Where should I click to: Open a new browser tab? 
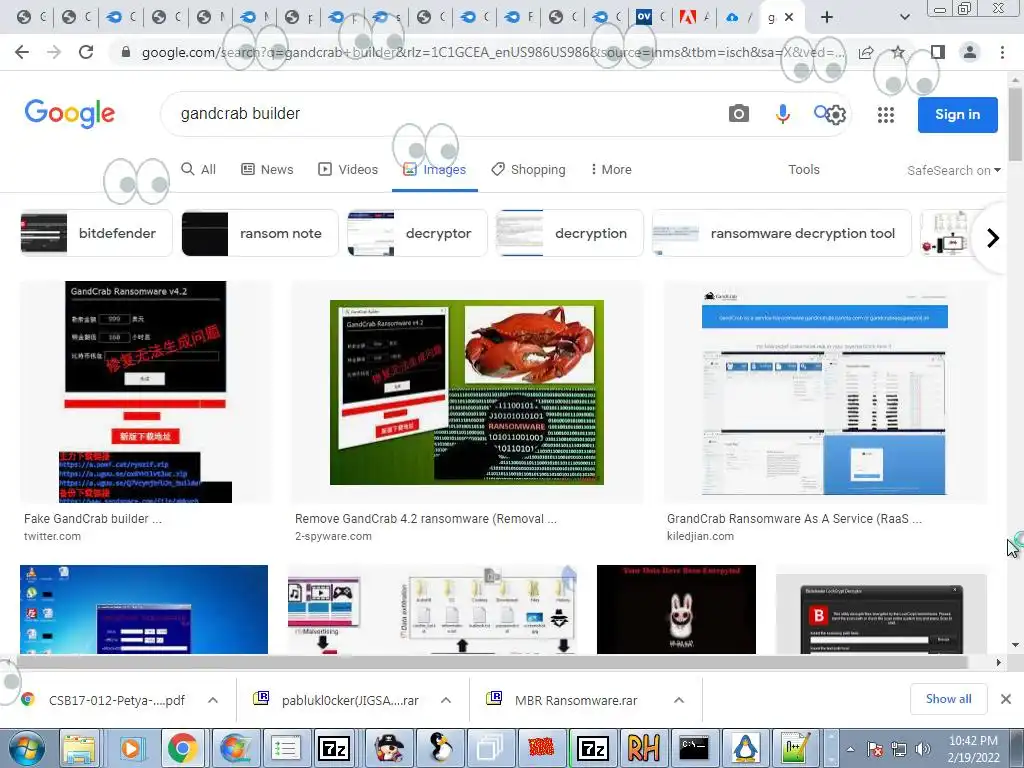coord(827,17)
